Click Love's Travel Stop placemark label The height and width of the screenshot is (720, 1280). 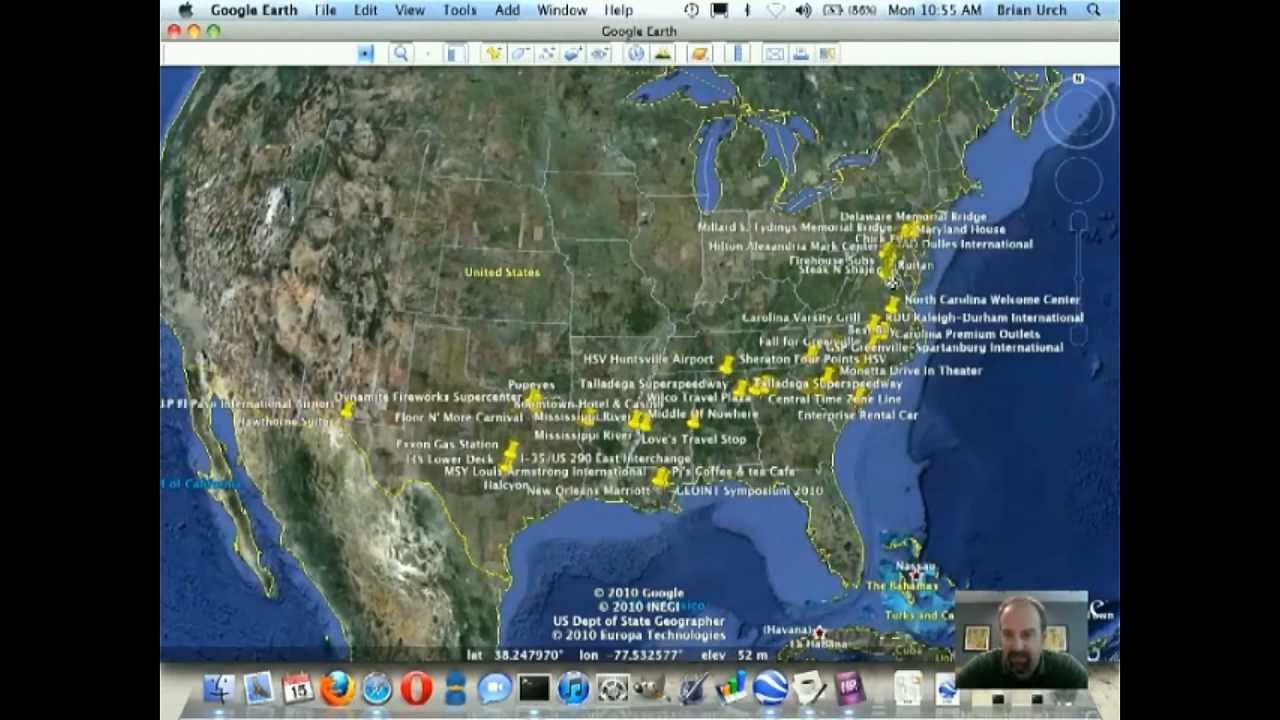[693, 439]
